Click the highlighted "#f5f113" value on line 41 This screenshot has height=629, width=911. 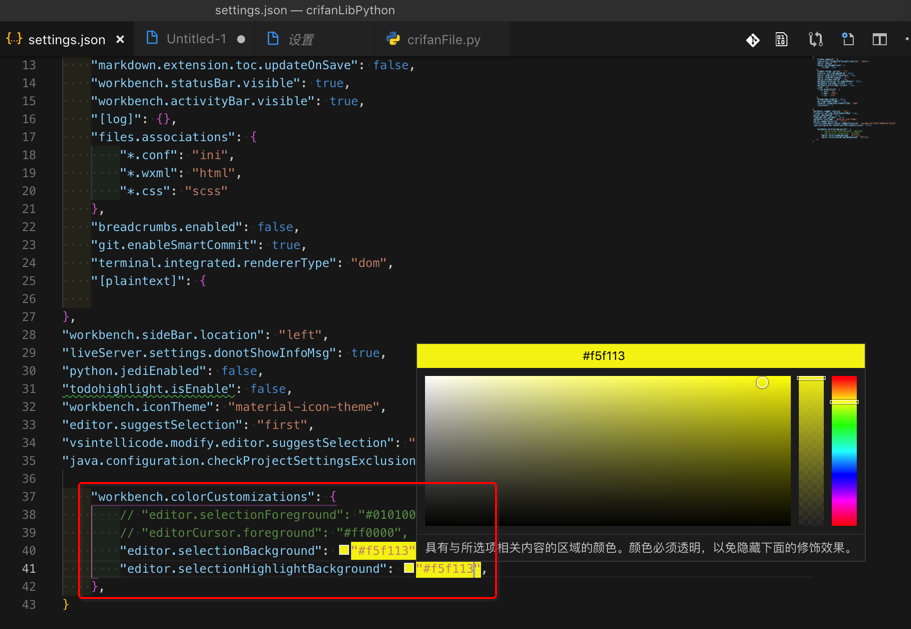coord(448,569)
